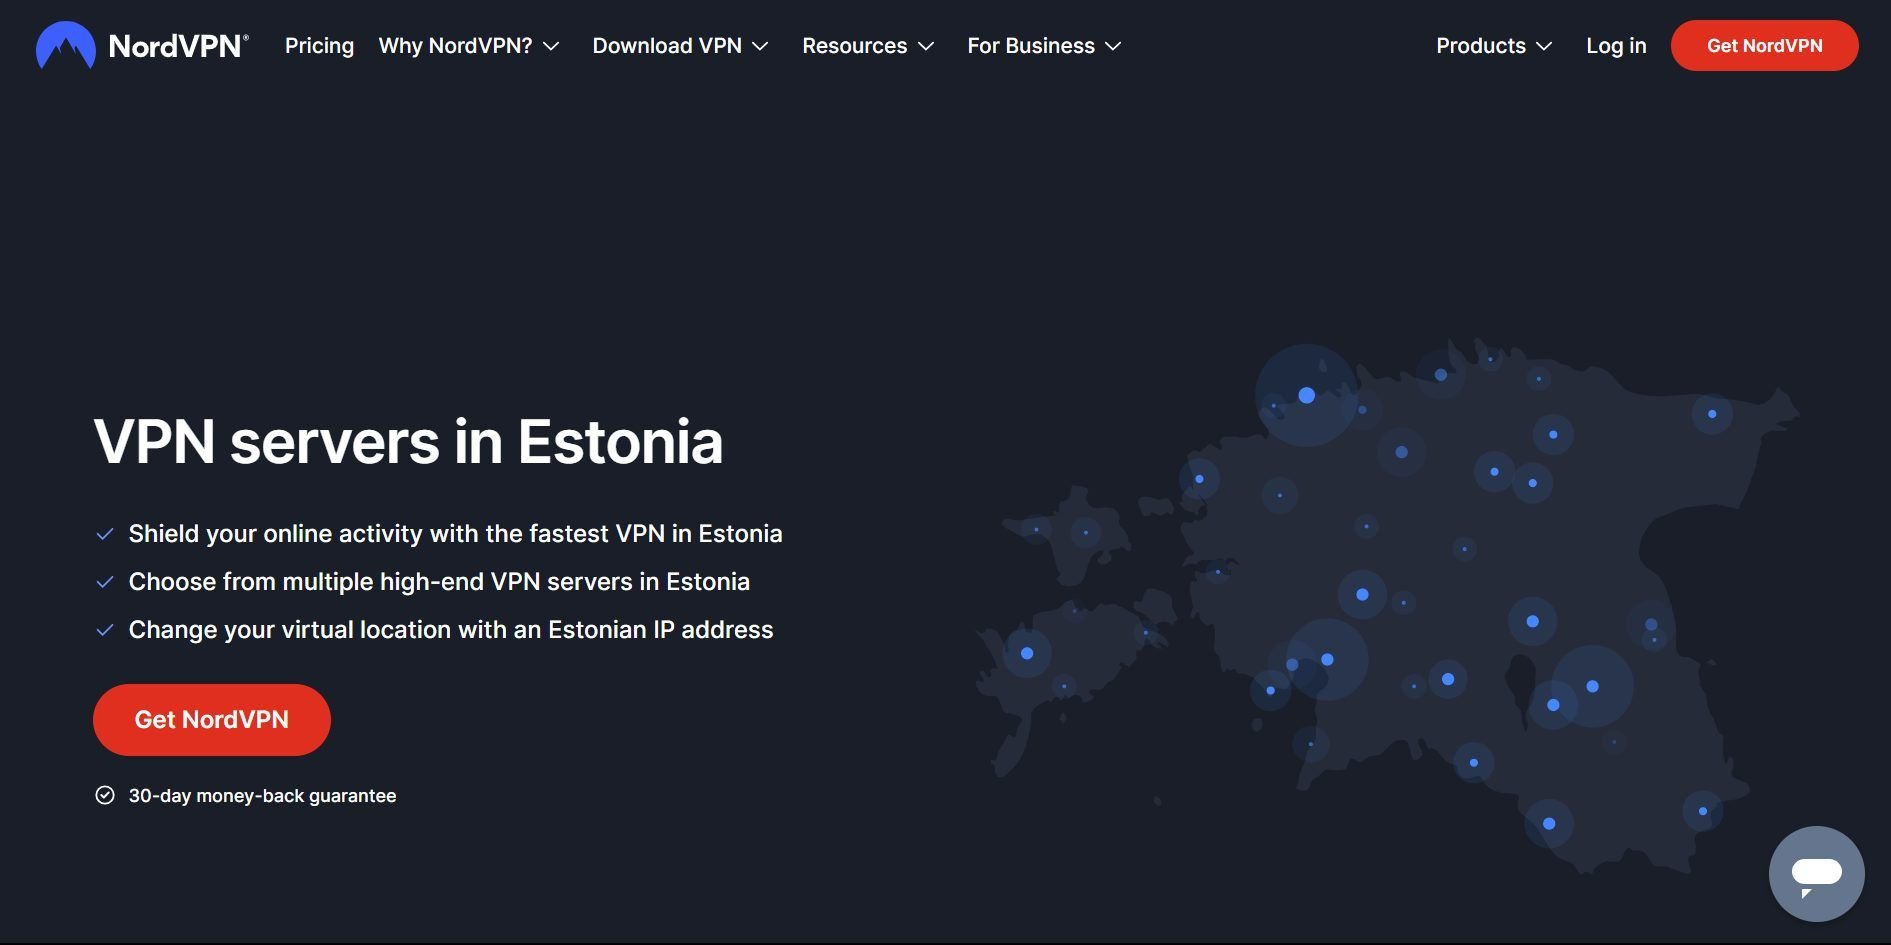Open the Resources menu
Image resolution: width=1891 pixels, height=945 pixels.
coord(854,46)
